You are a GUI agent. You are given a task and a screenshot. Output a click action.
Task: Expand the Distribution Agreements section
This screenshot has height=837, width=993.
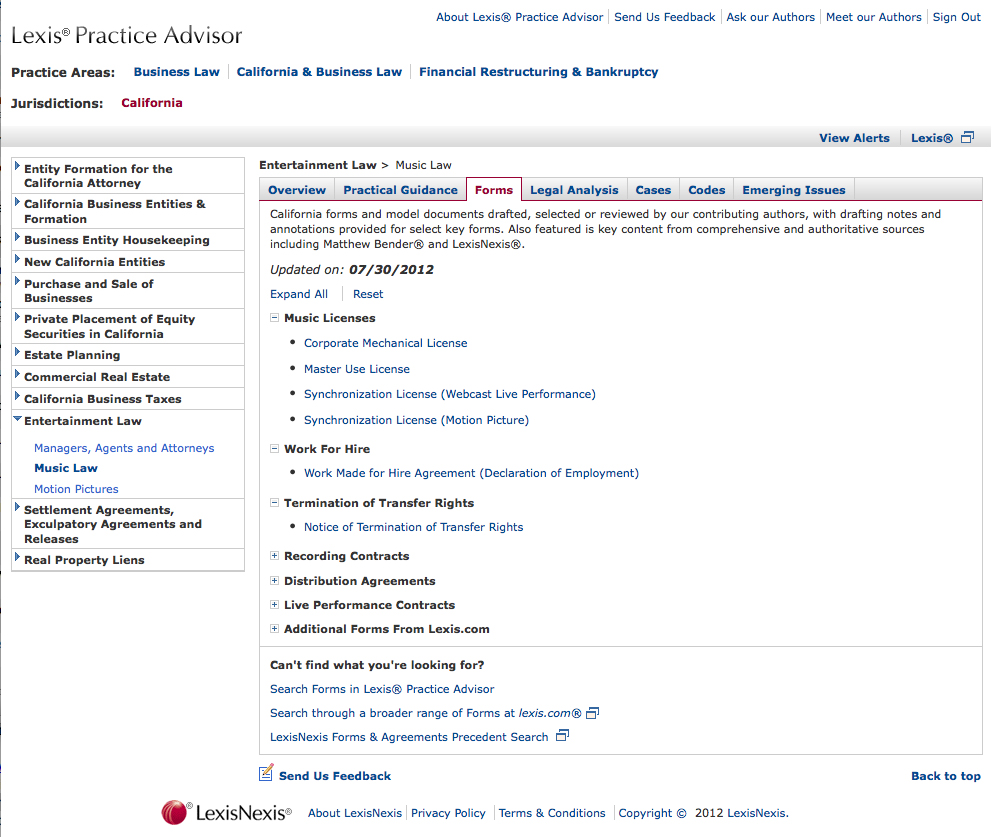pyautogui.click(x=274, y=580)
